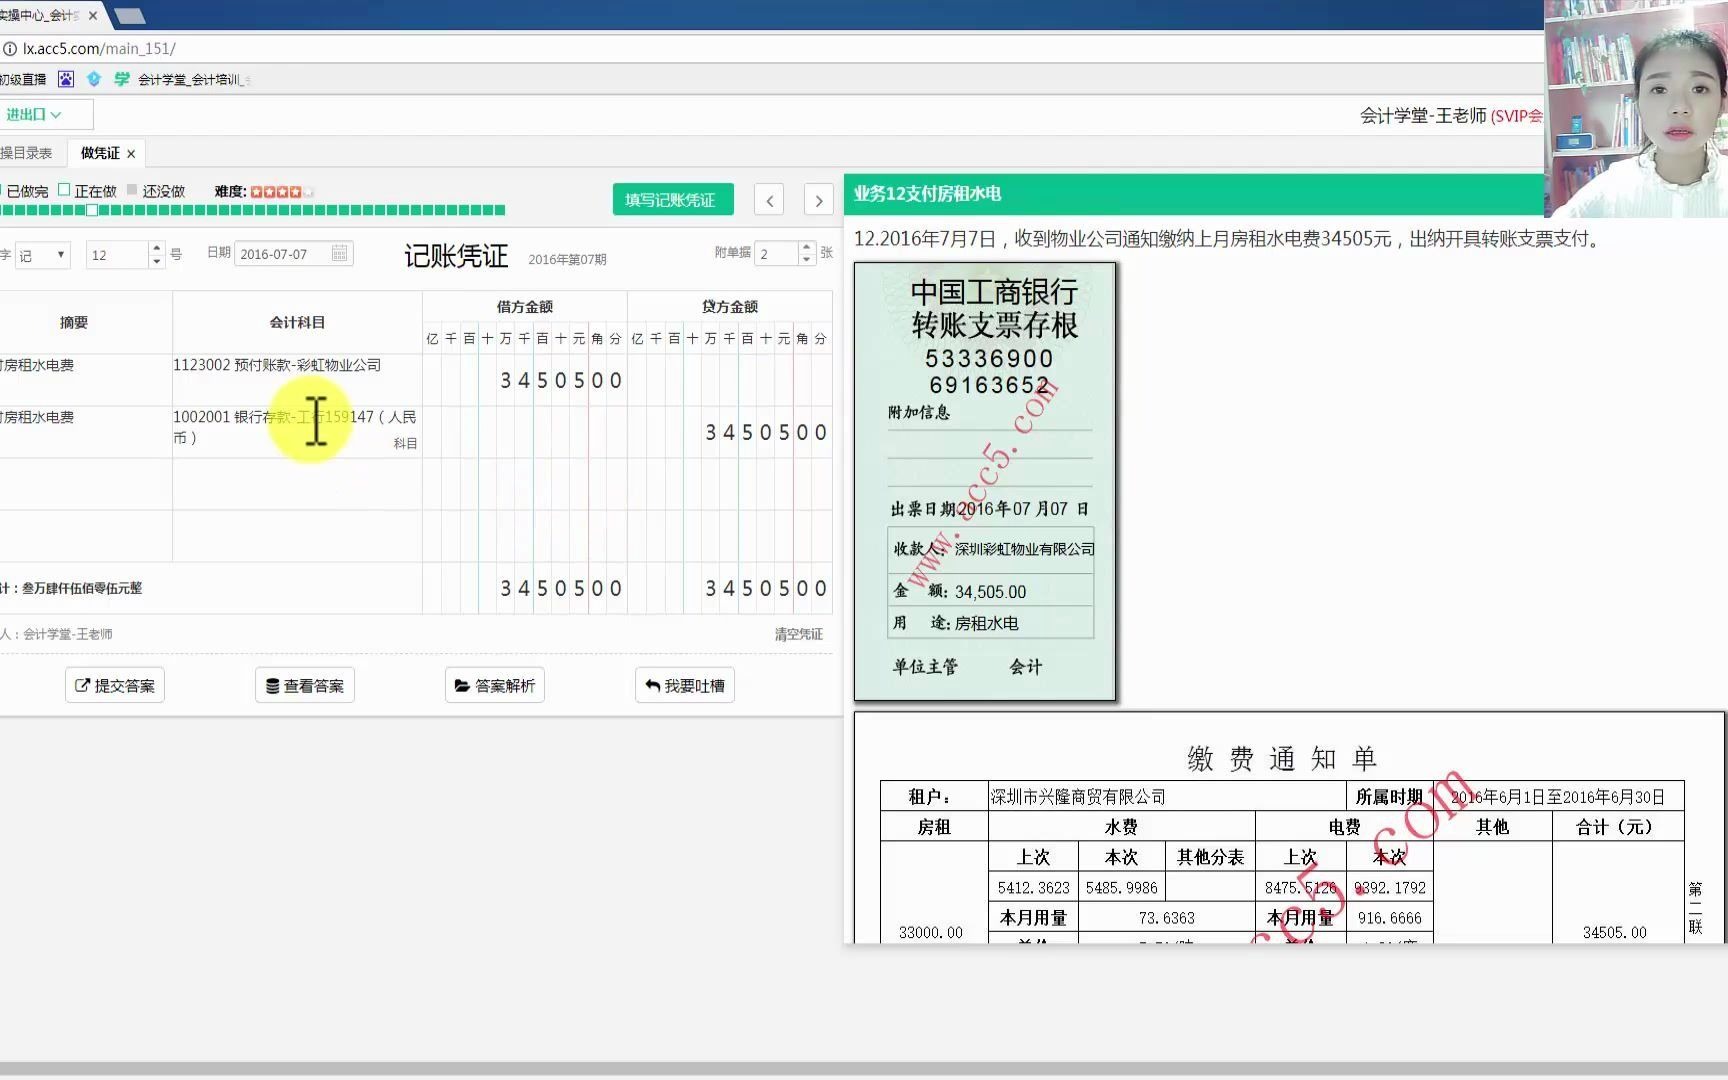Click the teacher webcam video overlay
Viewport: 1728px width, 1080px height.
pyautogui.click(x=1636, y=108)
